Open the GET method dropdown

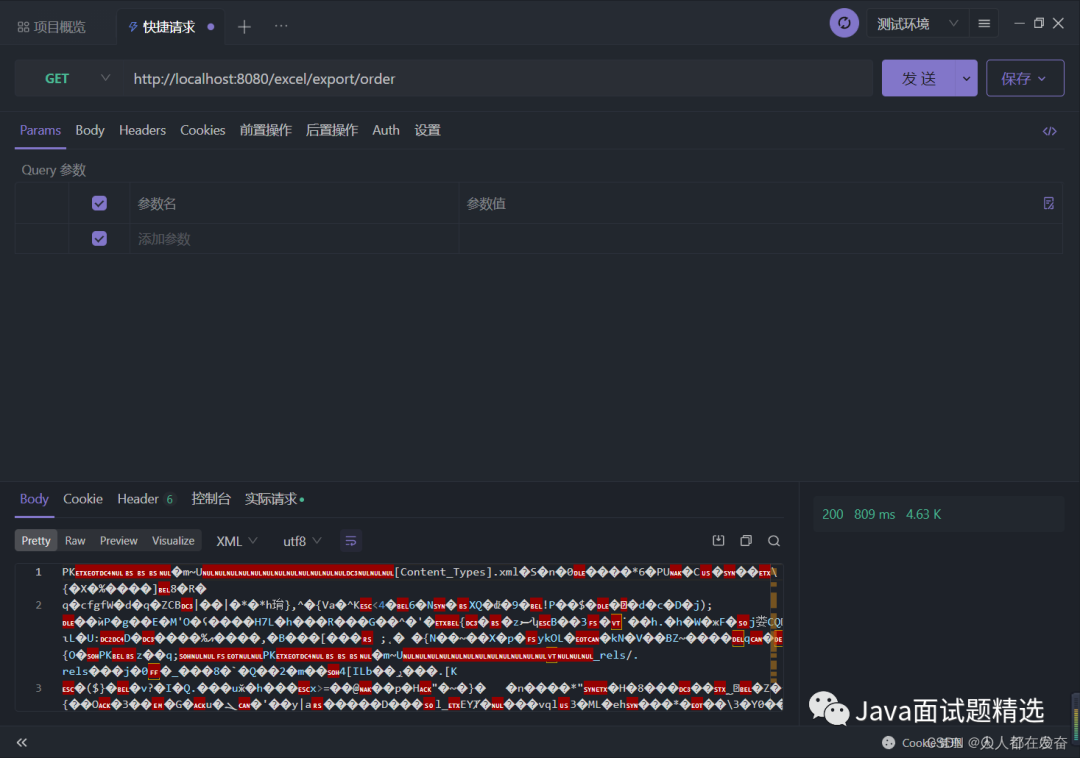click(x=76, y=78)
